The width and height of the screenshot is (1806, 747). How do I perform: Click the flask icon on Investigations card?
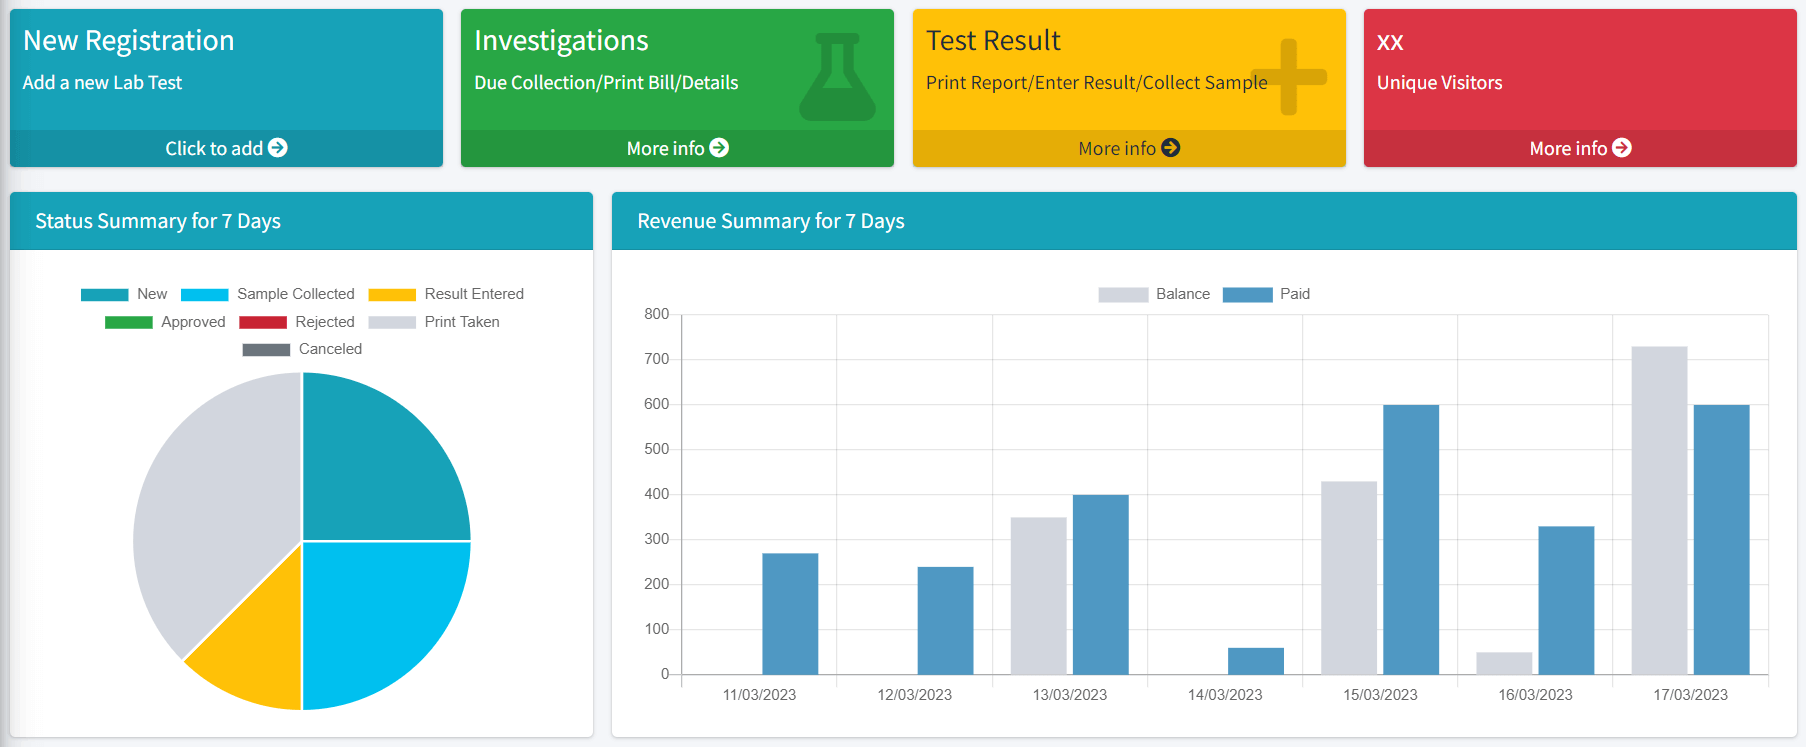pyautogui.click(x=837, y=77)
